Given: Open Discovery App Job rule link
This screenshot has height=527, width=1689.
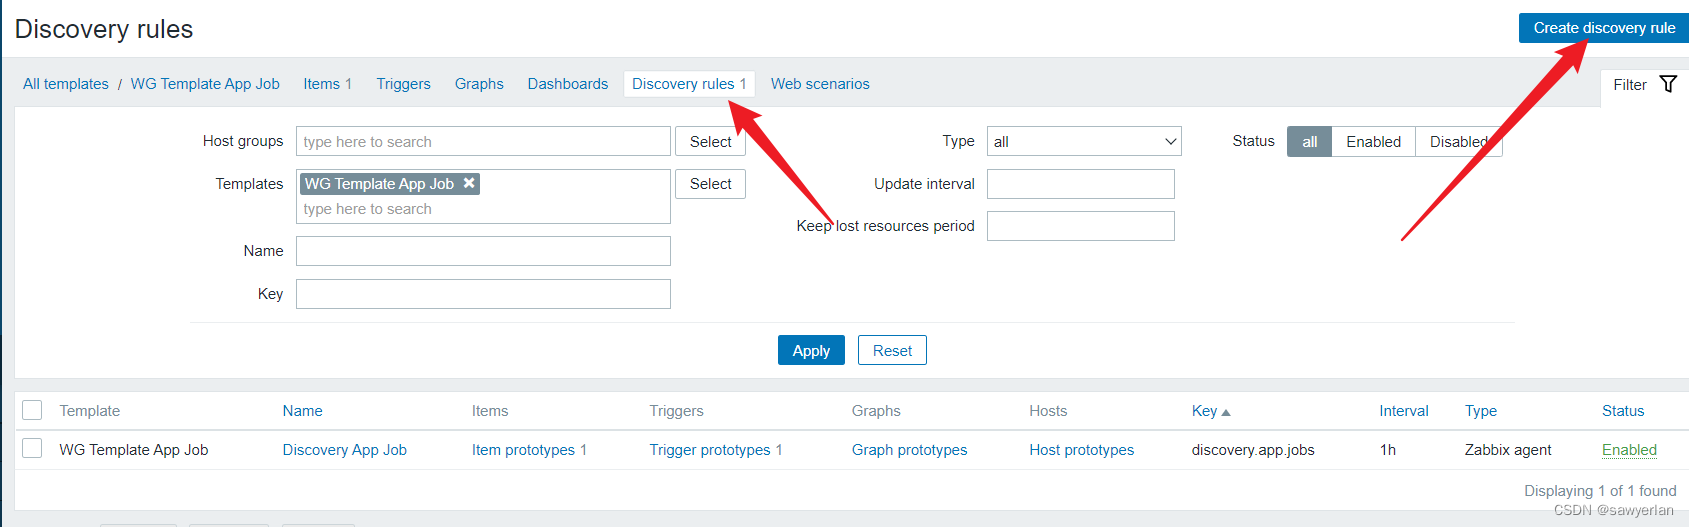Looking at the screenshot, I should click(344, 450).
